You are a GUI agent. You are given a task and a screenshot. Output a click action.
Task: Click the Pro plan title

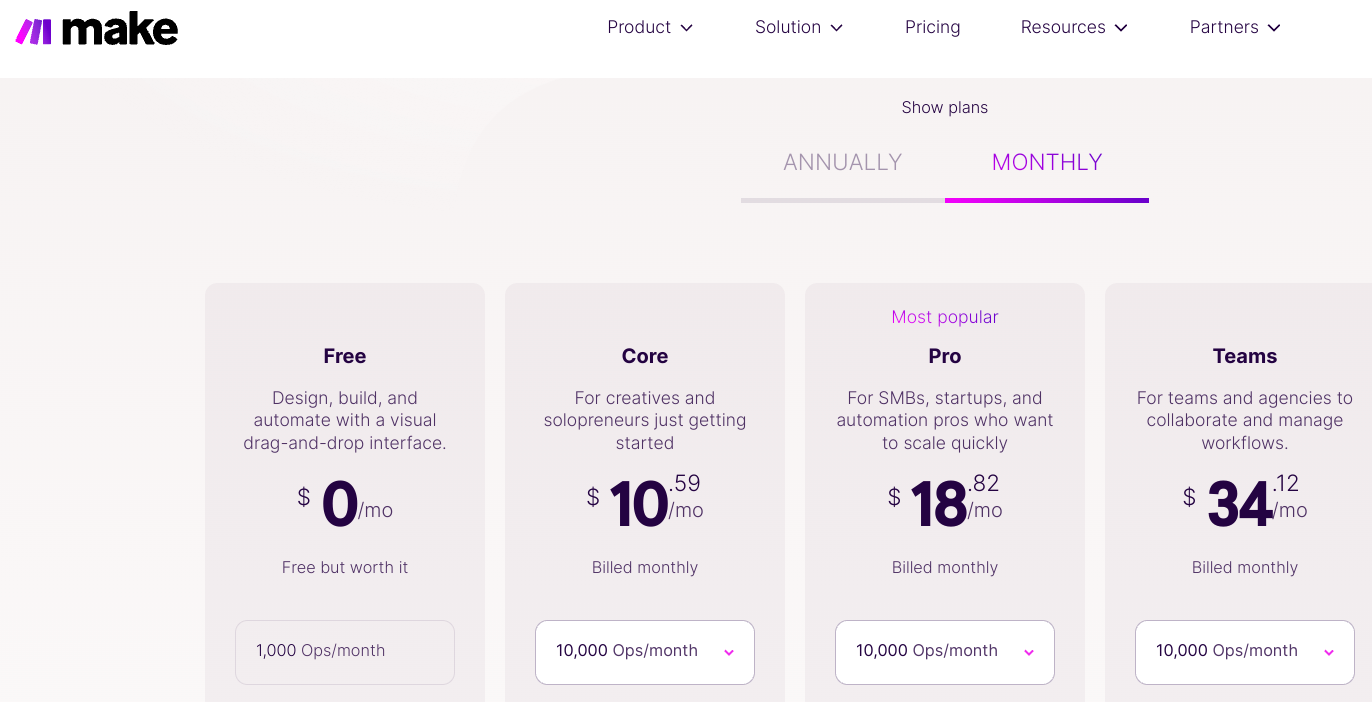click(945, 356)
